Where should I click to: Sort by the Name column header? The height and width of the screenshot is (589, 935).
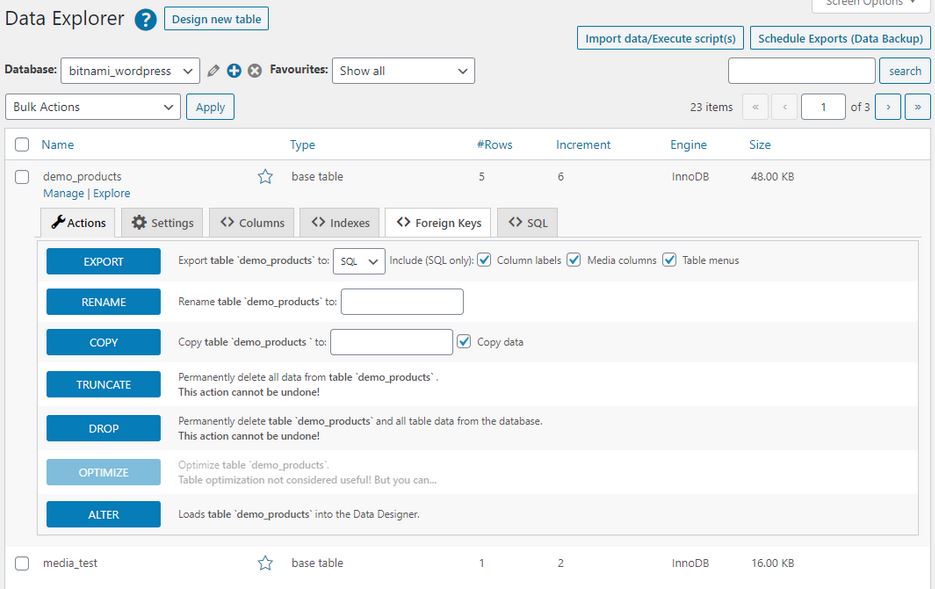pyautogui.click(x=58, y=145)
